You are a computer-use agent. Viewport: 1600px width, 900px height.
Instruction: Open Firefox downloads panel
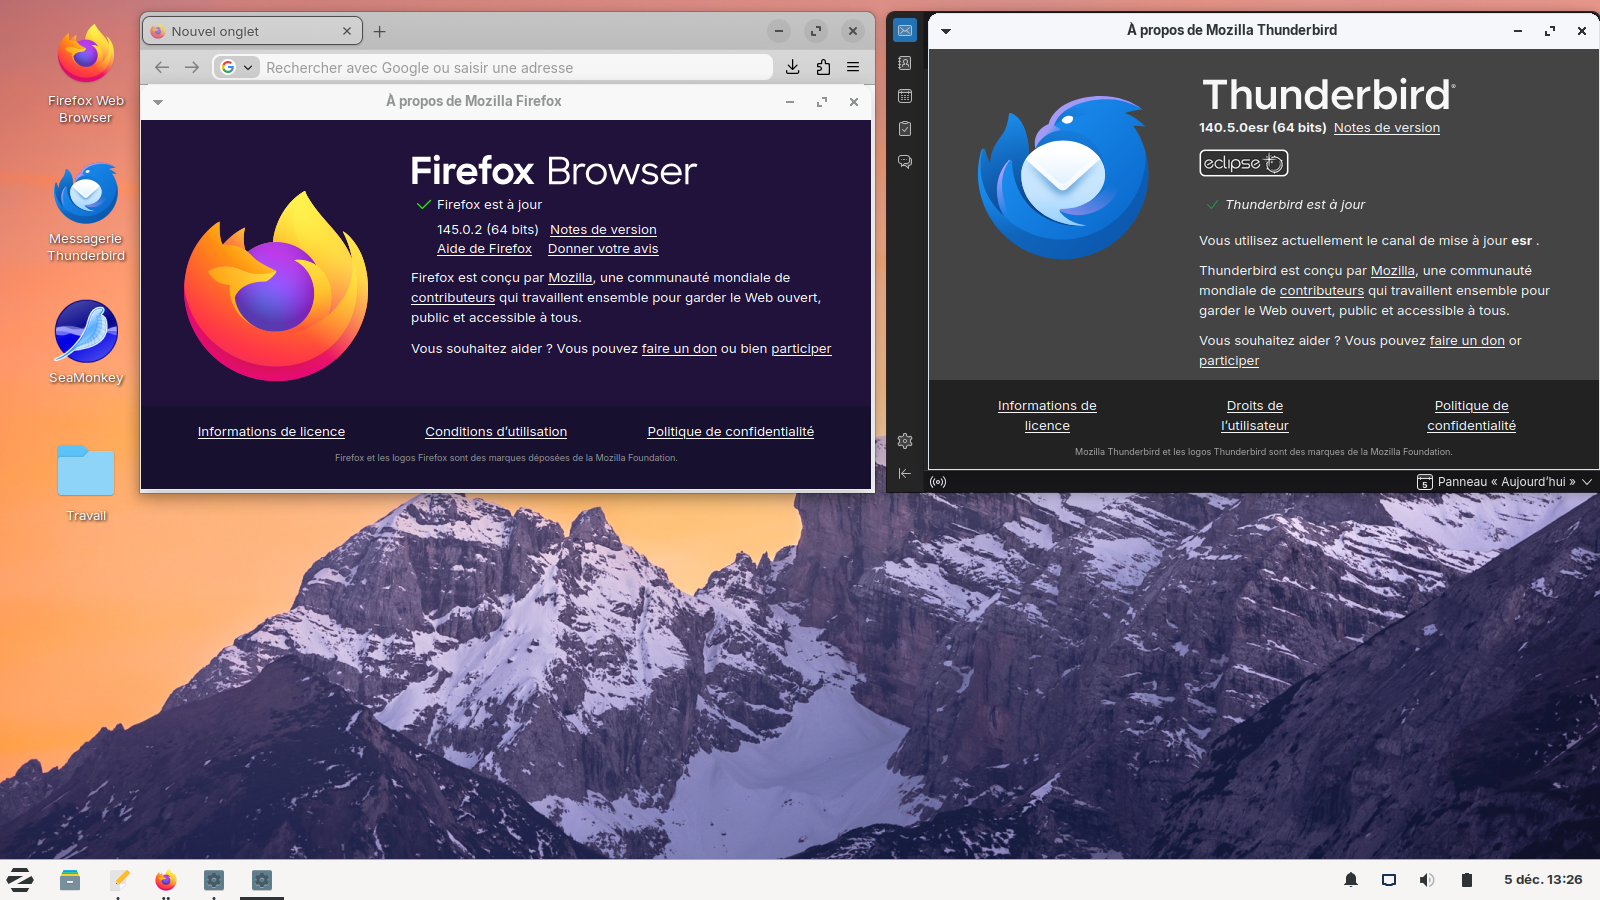pyautogui.click(x=792, y=67)
